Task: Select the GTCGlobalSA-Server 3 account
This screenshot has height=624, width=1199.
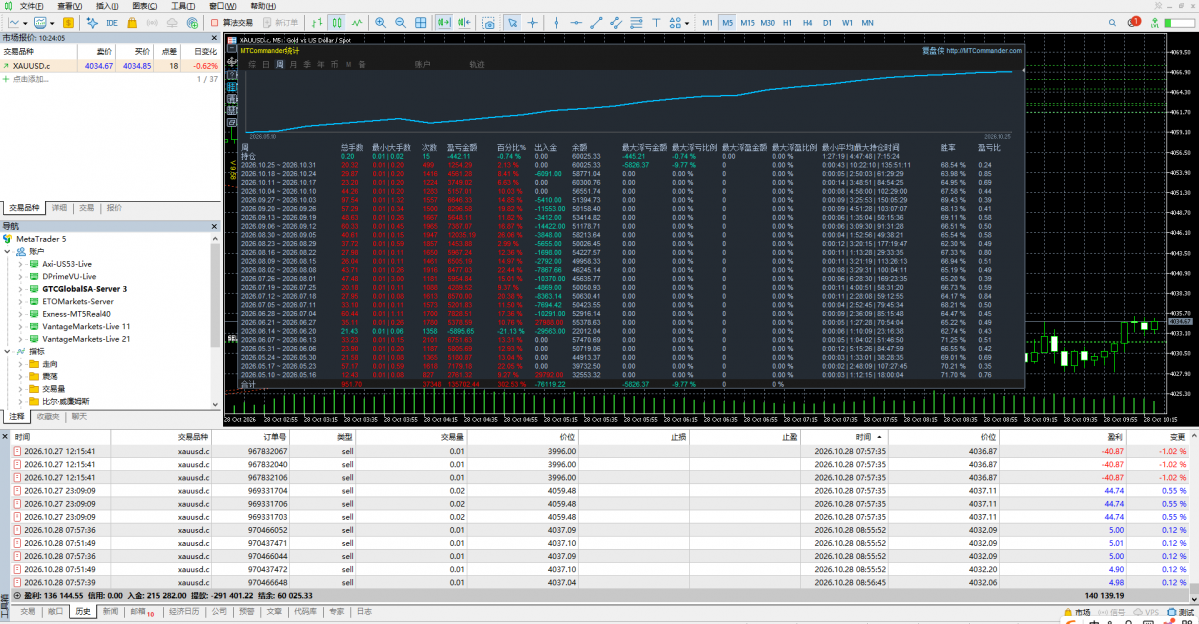Action: [x=85, y=289]
